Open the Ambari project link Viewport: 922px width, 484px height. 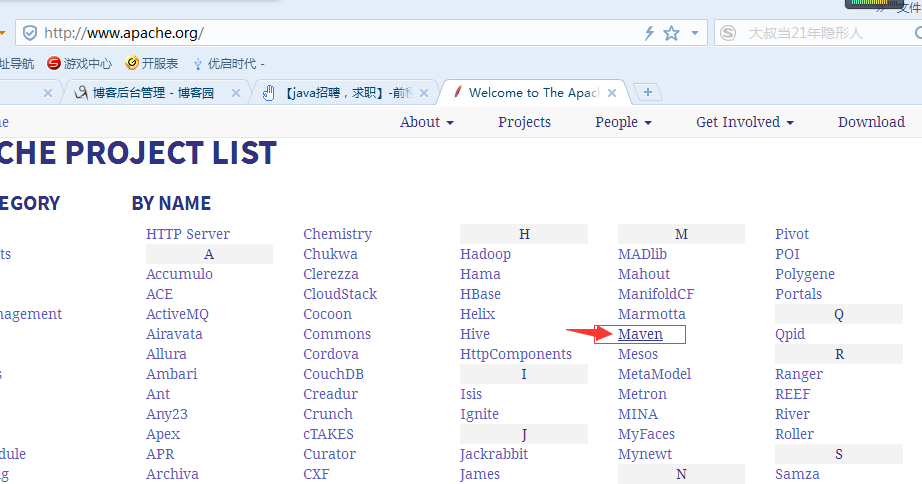[171, 374]
